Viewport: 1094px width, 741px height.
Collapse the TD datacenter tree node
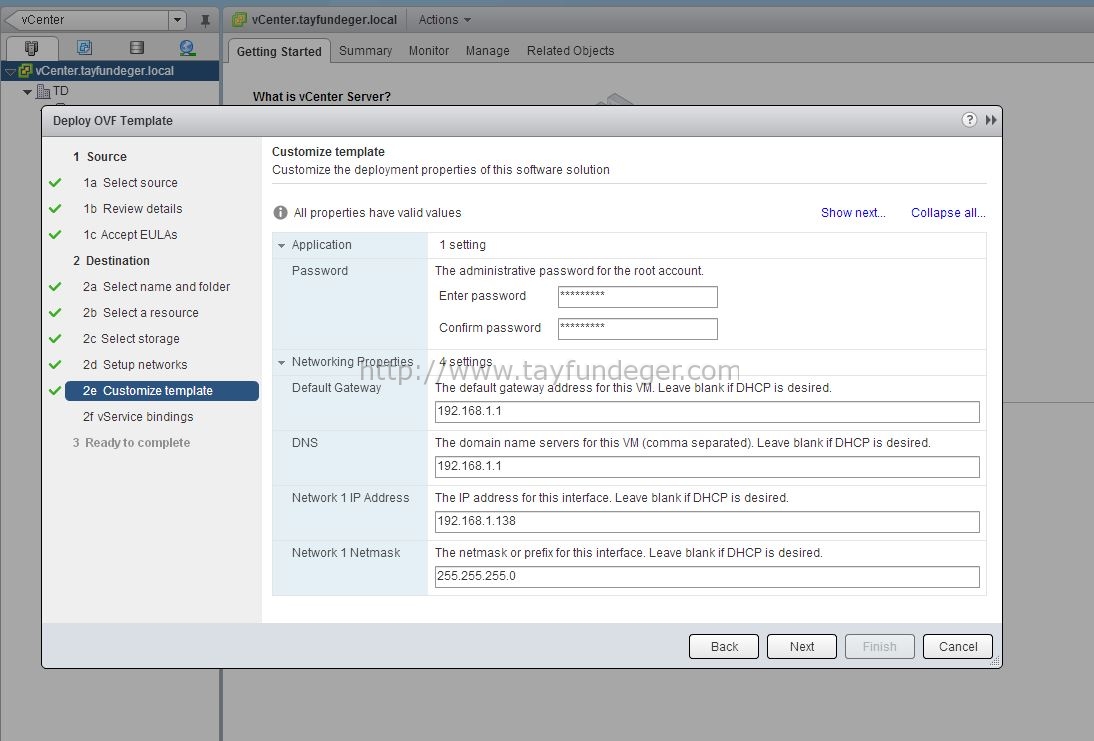click(x=27, y=91)
